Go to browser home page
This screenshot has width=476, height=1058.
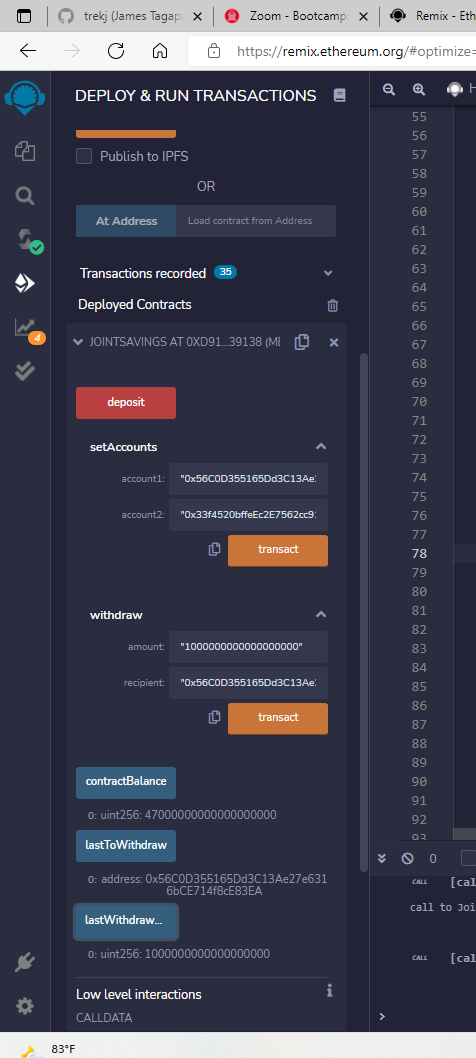point(160,51)
